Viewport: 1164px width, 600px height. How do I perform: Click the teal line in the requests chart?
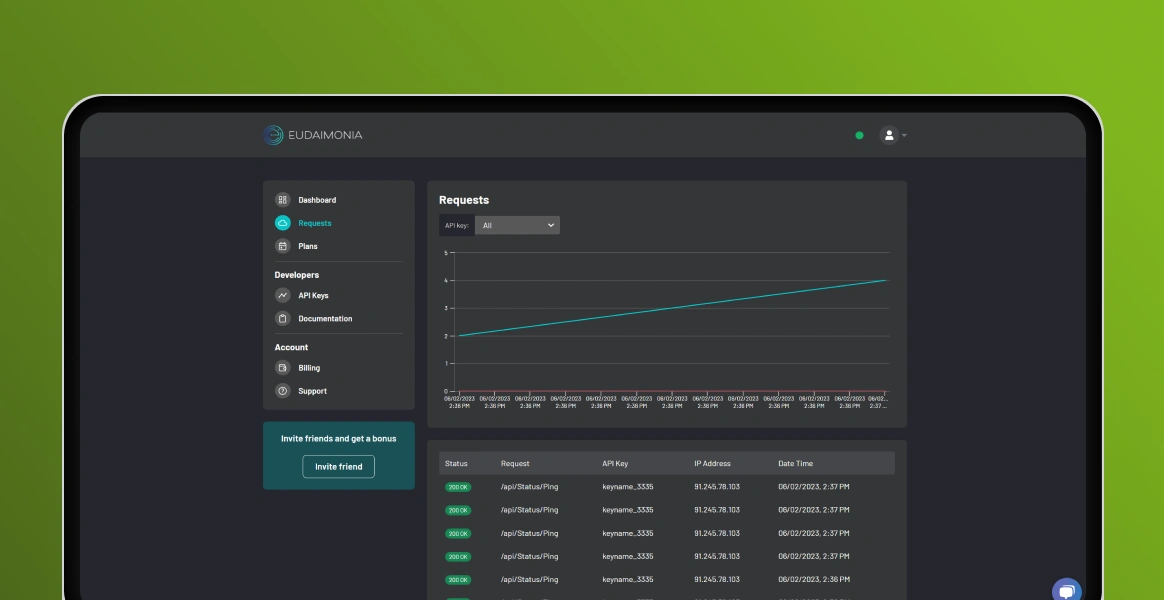[672, 308]
